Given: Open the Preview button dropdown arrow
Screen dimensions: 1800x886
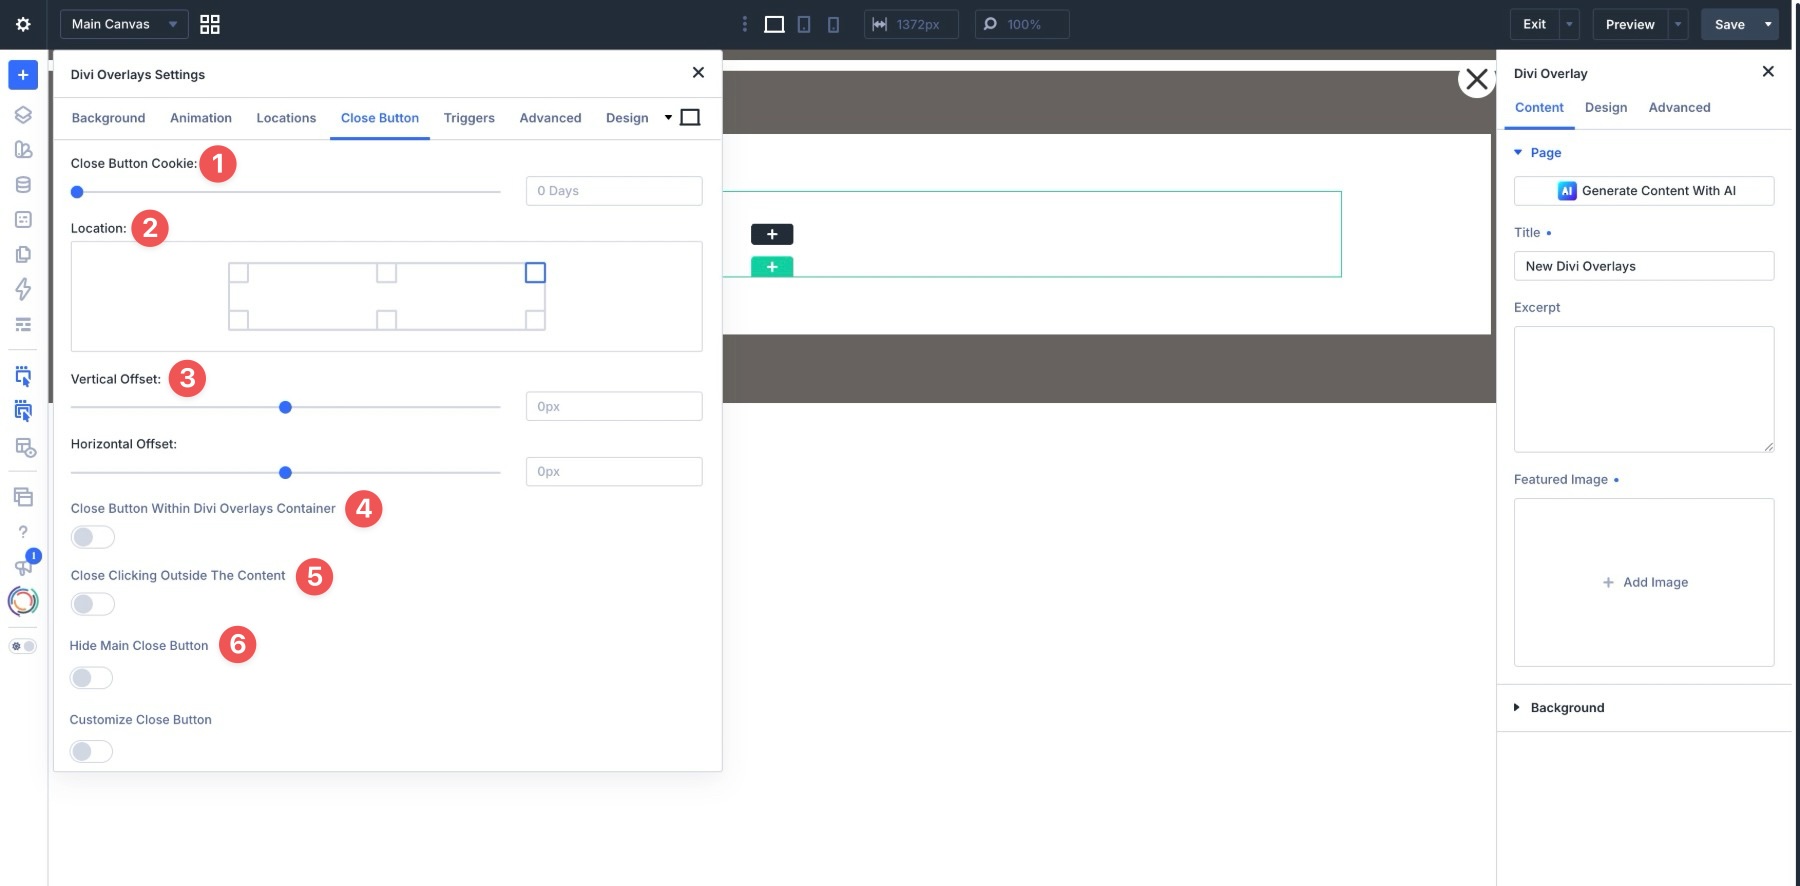Looking at the screenshot, I should tap(1678, 24).
